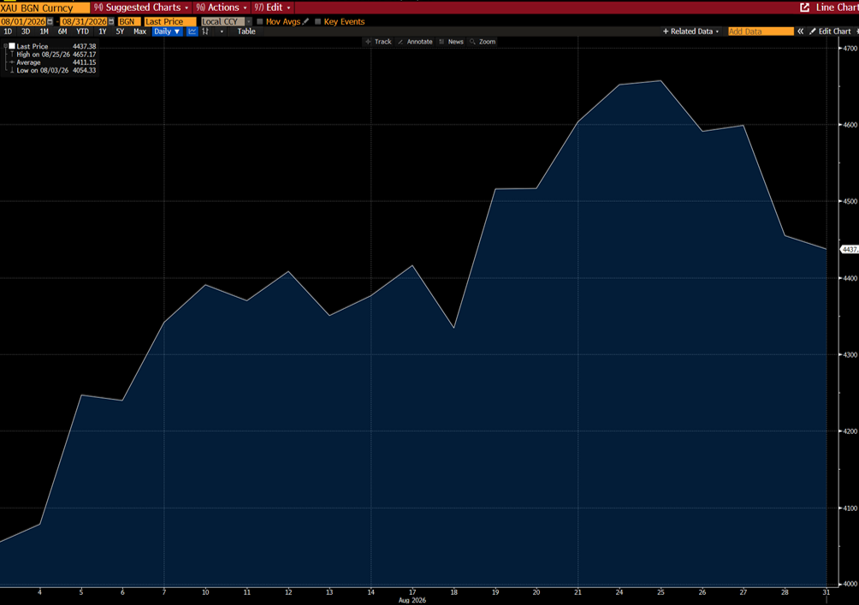Activate the Track crosshair tool
The height and width of the screenshot is (605, 859).
coord(379,42)
